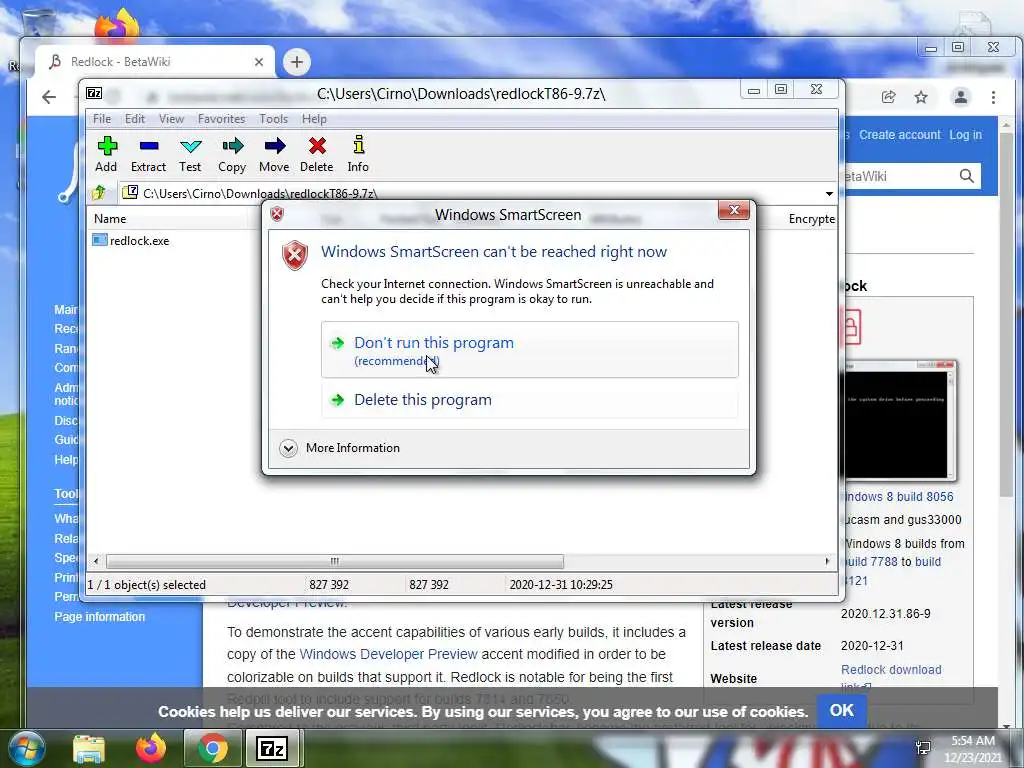This screenshot has width=1024, height=768.
Task: Open a new Chrome tab
Action: (296, 62)
